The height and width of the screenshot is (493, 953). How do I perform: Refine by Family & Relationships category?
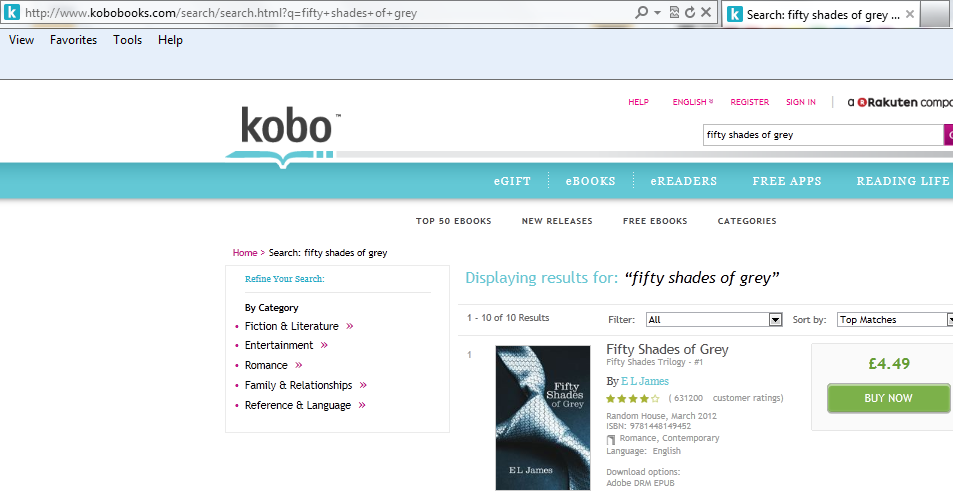pos(298,385)
